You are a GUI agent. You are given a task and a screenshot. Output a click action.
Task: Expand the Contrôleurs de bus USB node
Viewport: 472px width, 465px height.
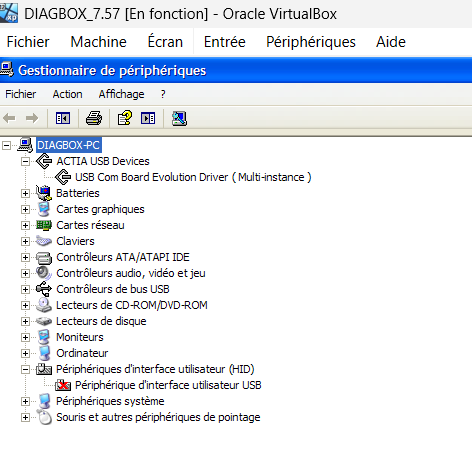pos(25,289)
